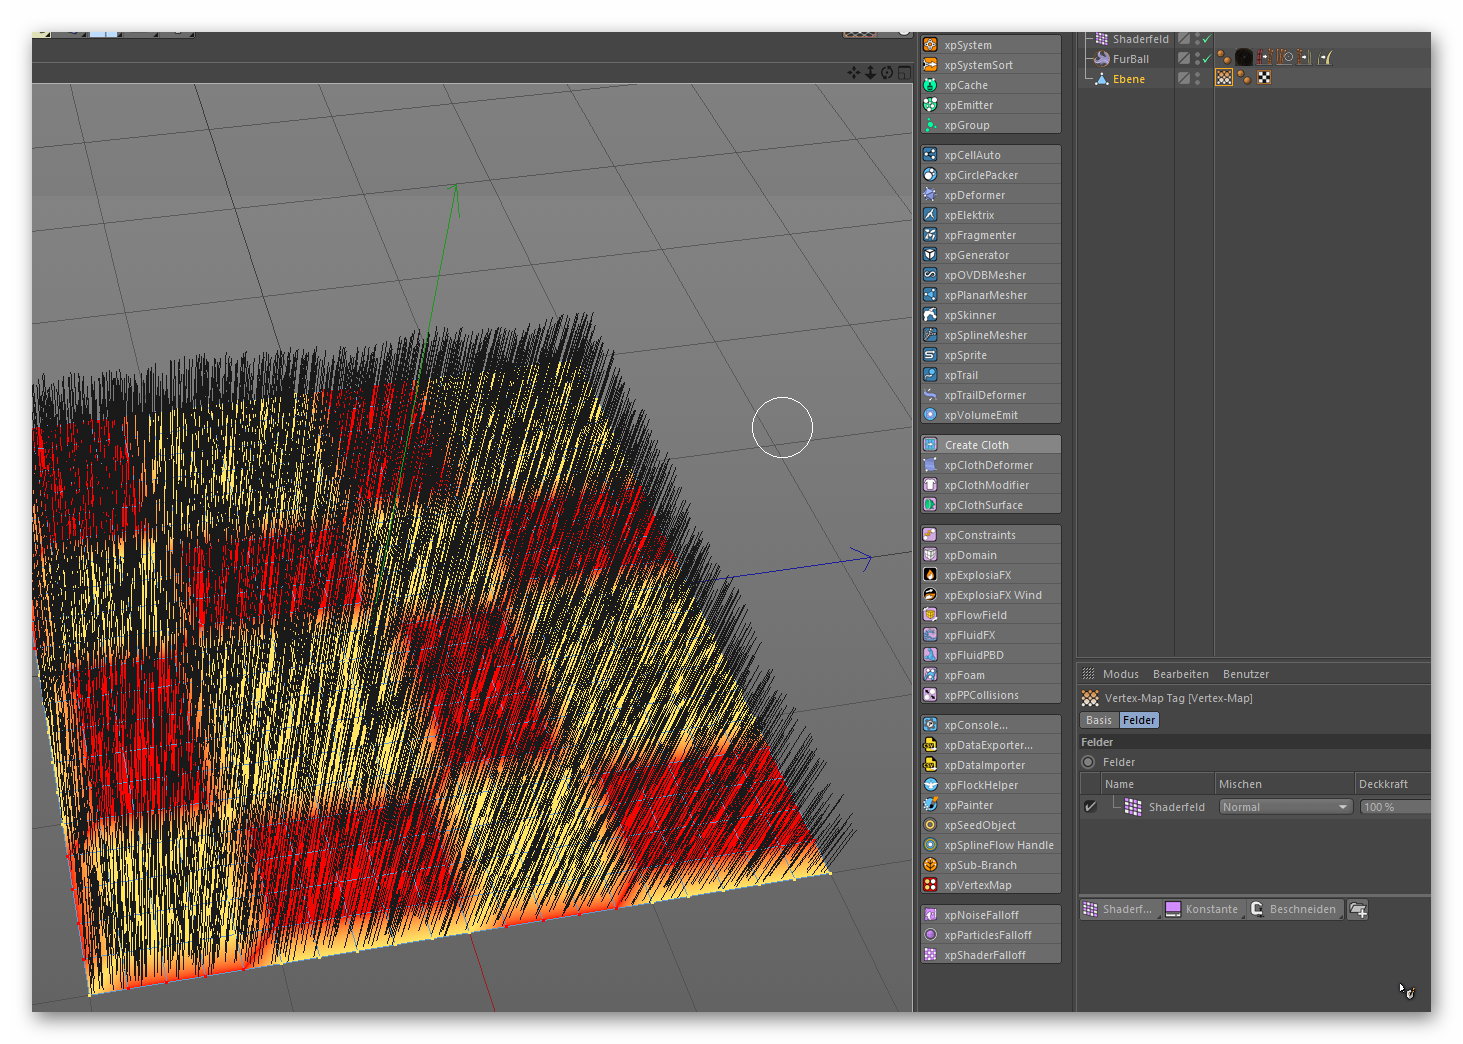The width and height of the screenshot is (1463, 1044).
Task: Click the xpEmitter icon in the list
Action: pos(930,105)
